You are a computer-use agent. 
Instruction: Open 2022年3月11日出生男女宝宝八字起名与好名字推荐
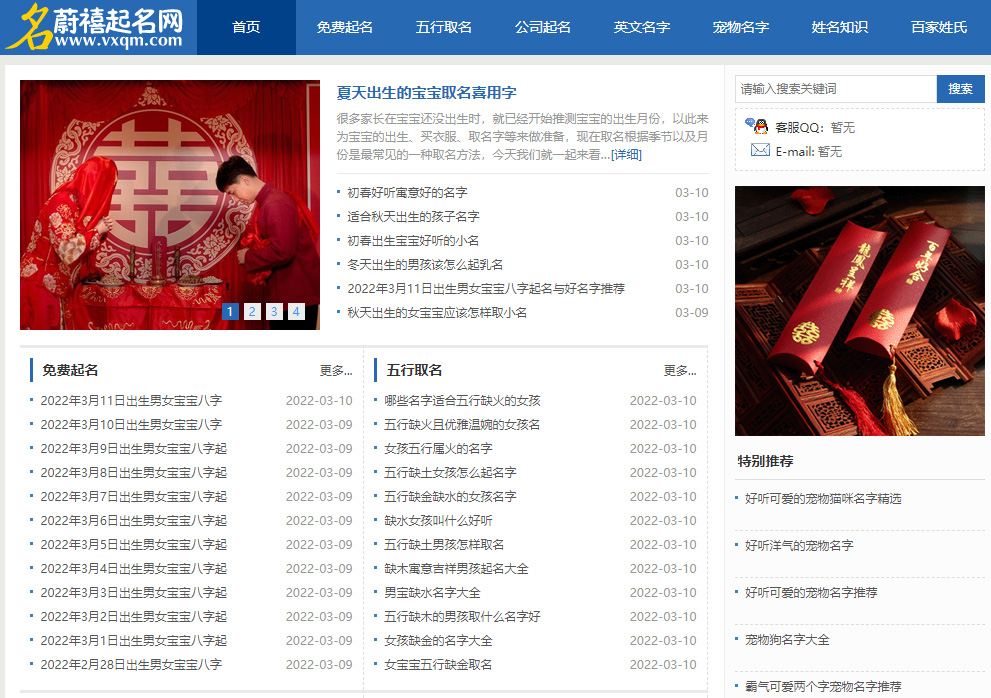click(x=486, y=289)
